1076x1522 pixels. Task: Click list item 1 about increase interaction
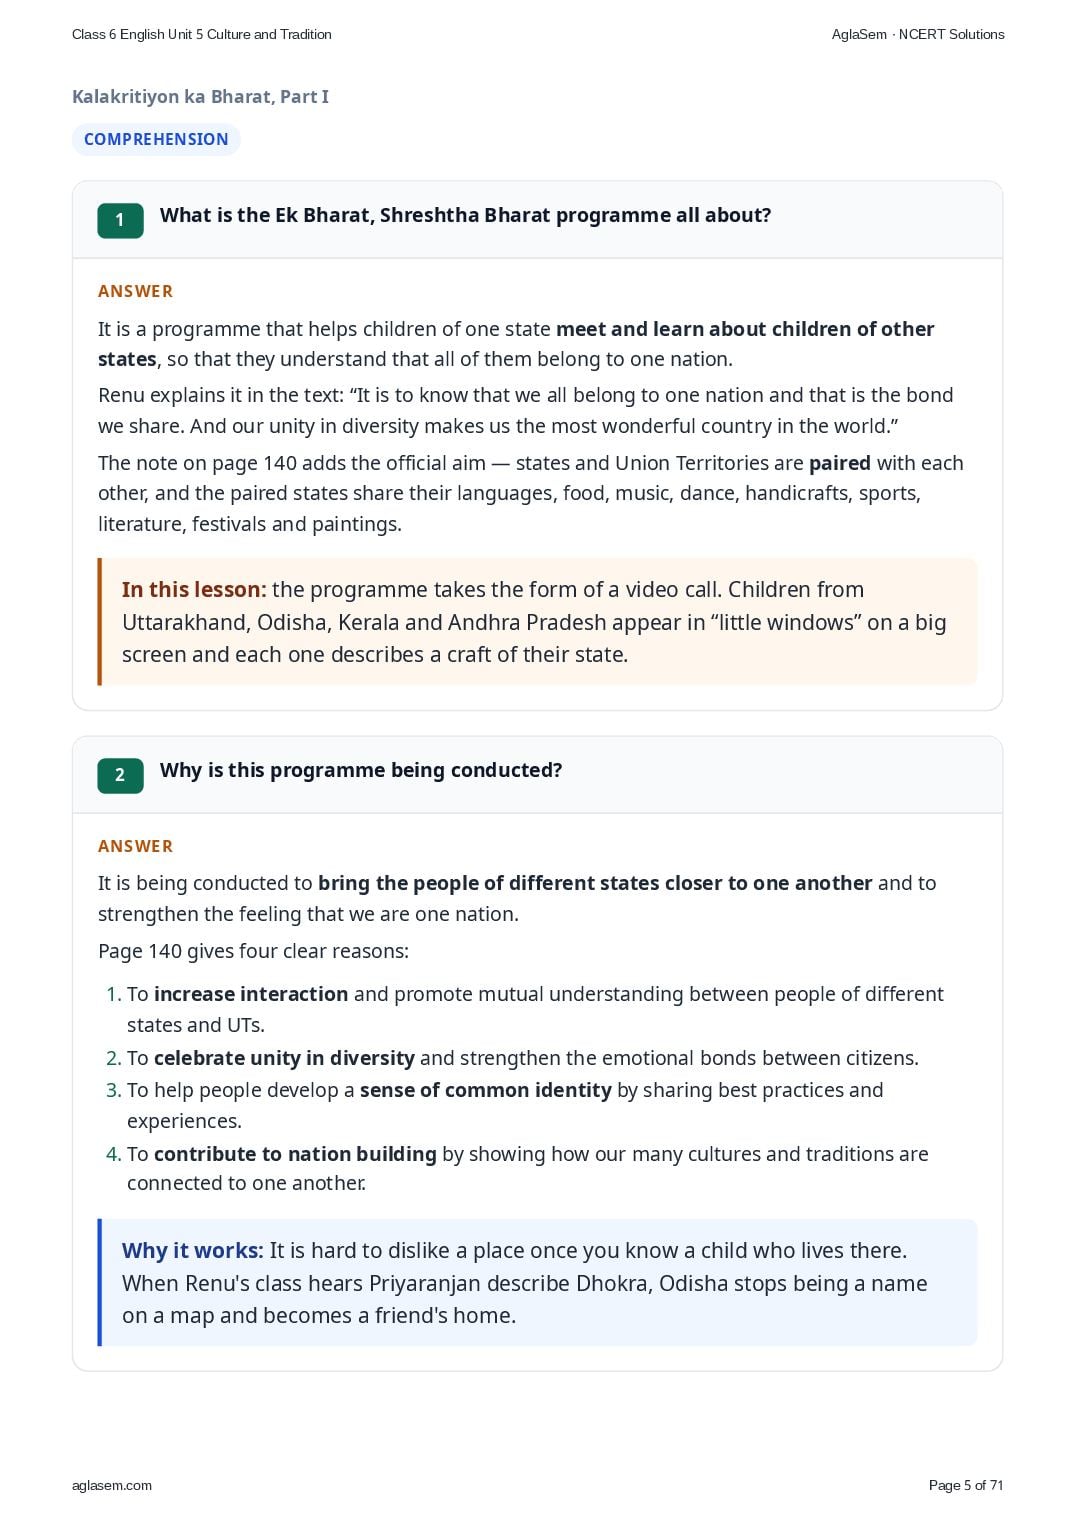click(x=525, y=1009)
